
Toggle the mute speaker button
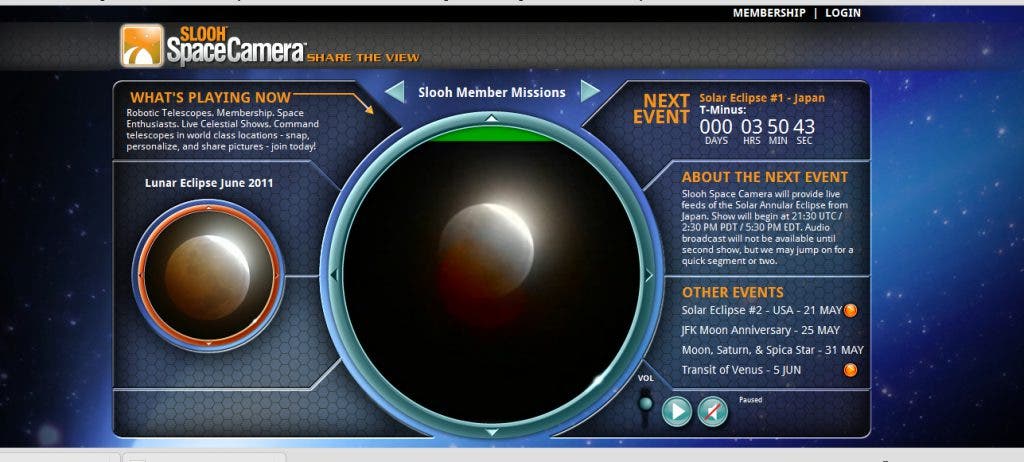point(713,411)
